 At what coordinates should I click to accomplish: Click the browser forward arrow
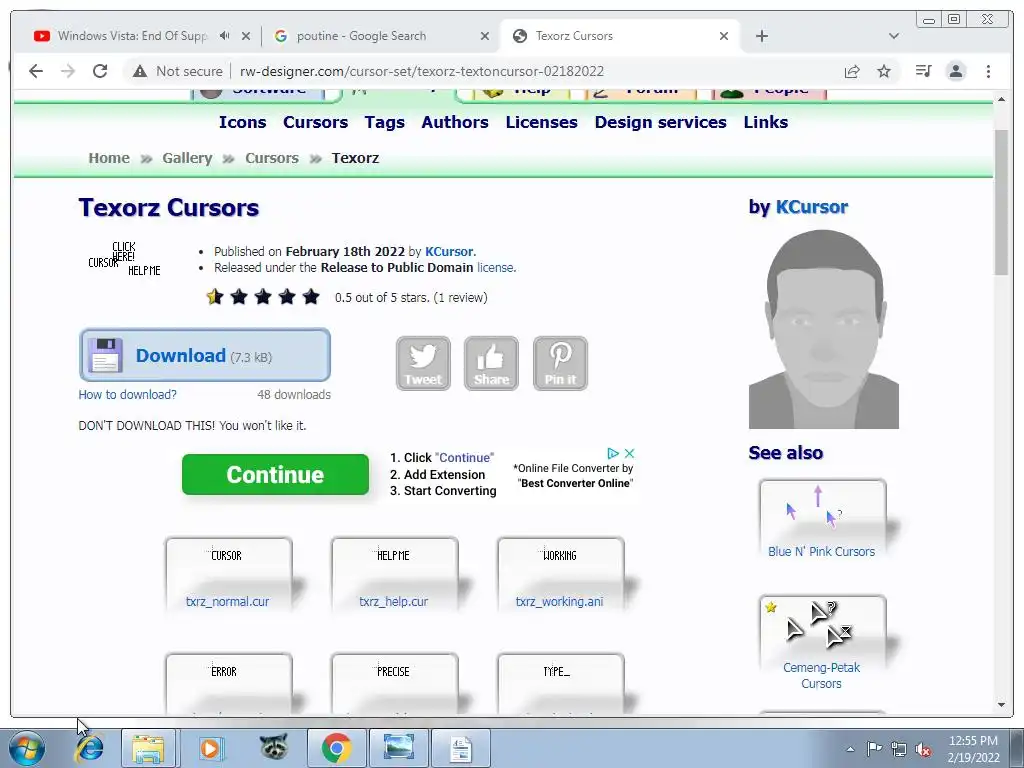pos(68,71)
